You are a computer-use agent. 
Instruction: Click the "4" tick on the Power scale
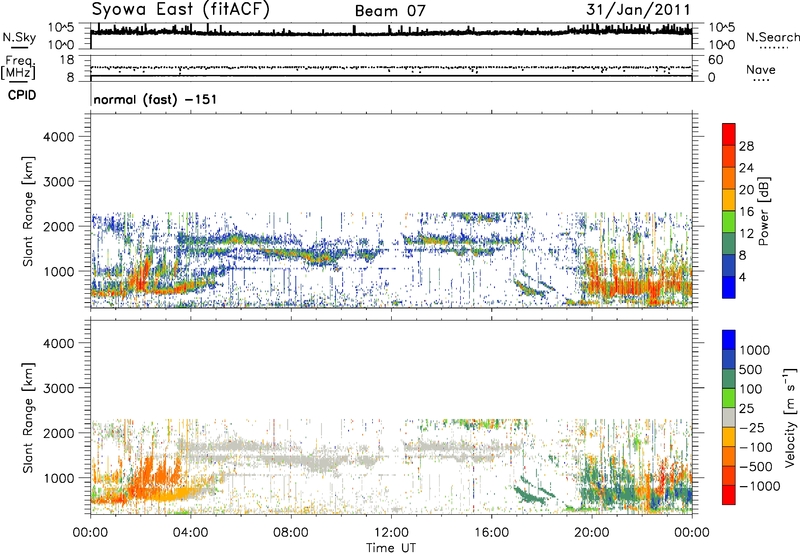742,277
